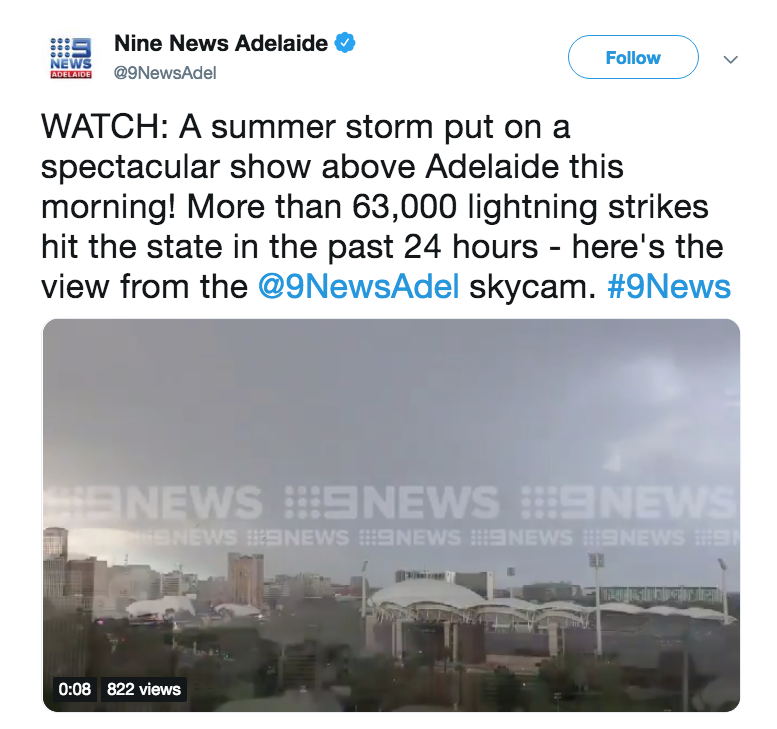Open the Nine News Adelaide profile avatar
The height and width of the screenshot is (729, 777).
71,58
